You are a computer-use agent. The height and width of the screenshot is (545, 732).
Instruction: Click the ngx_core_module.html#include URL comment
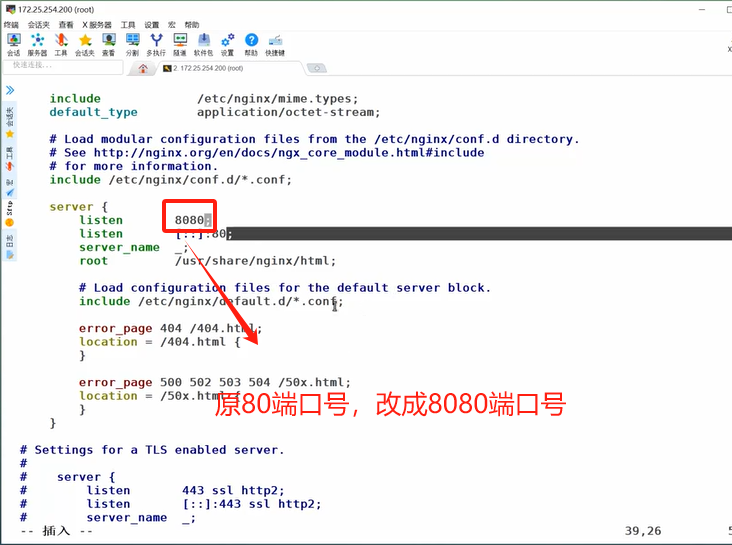tap(289, 153)
